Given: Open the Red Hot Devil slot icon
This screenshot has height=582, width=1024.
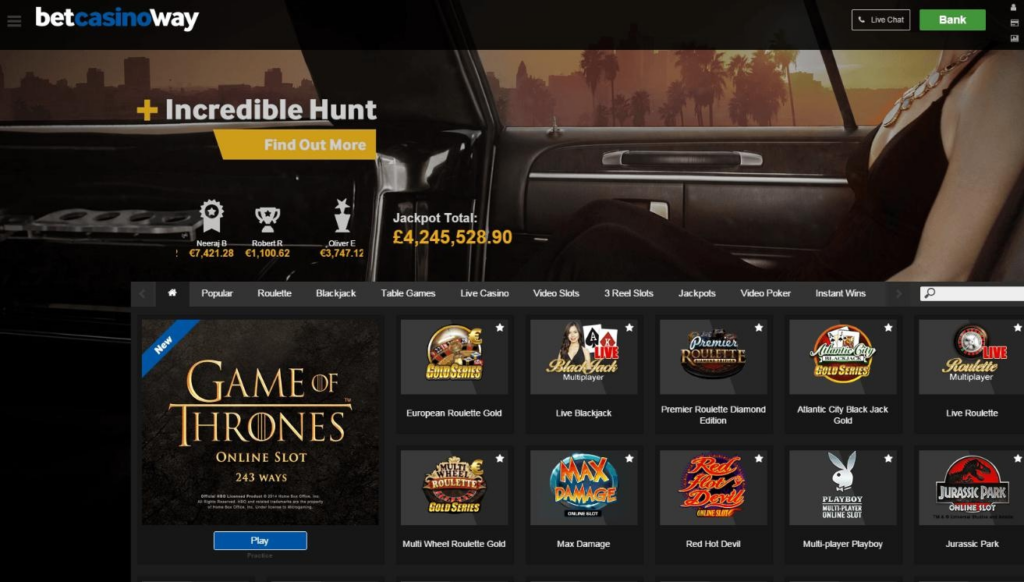Looking at the screenshot, I should [x=713, y=487].
